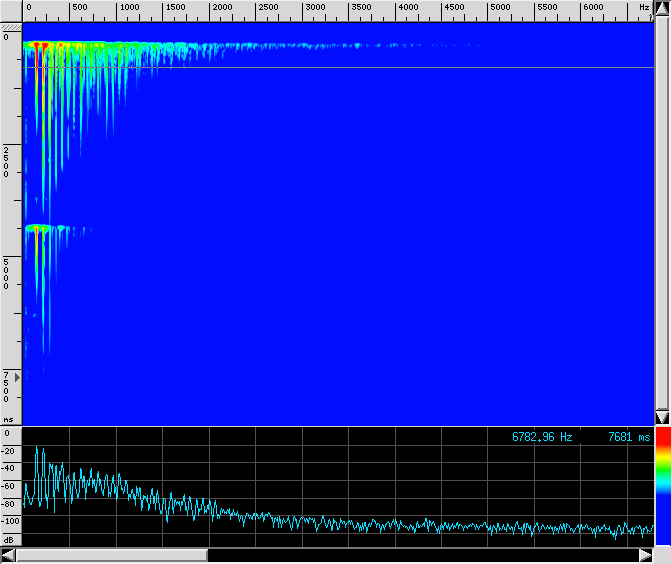Click the horizontal scrollbar left arrow
671x564 pixels.
click(8, 555)
